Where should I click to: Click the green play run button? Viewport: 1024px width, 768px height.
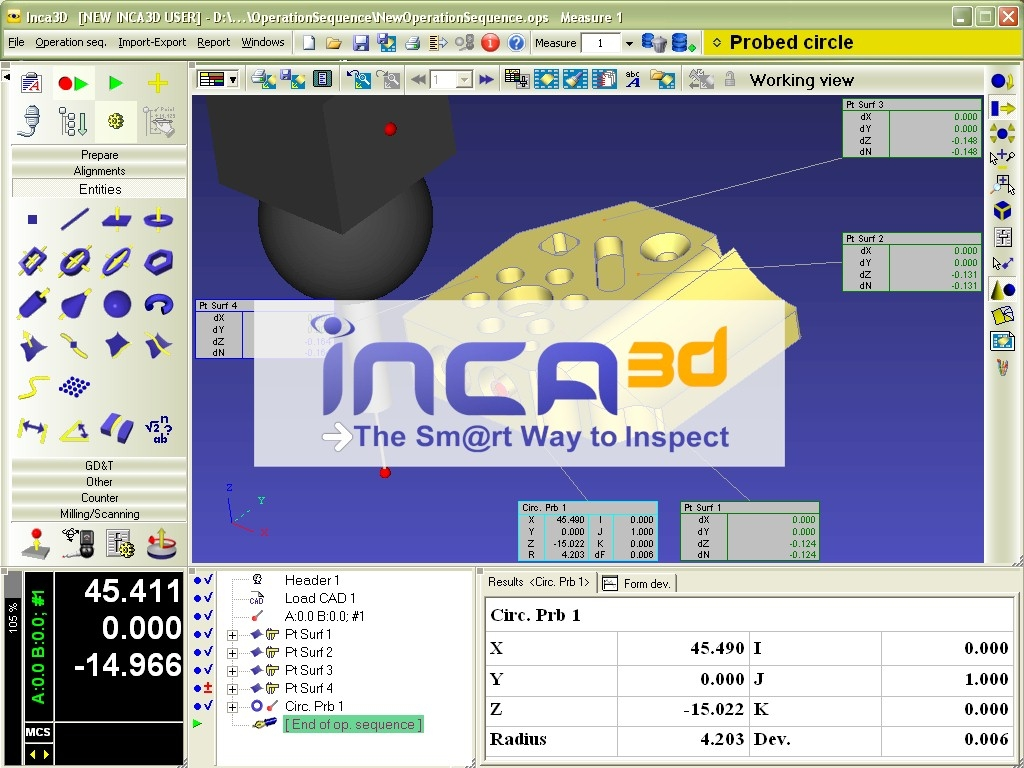click(116, 84)
